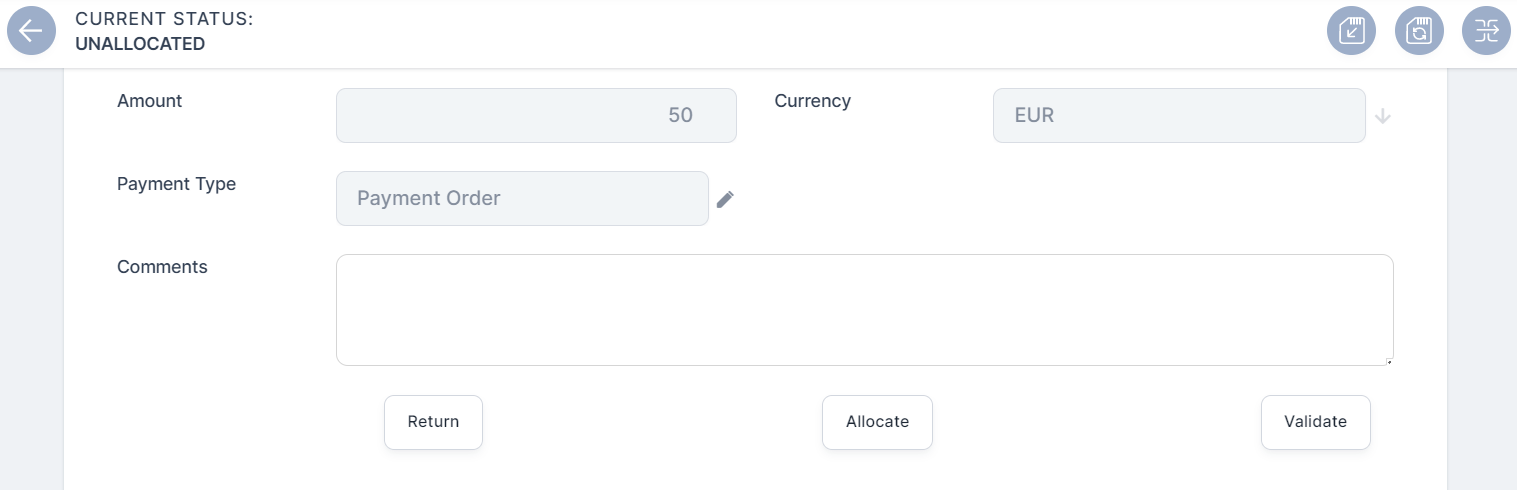The width and height of the screenshot is (1517, 490).
Task: Click the Amount label
Action: click(x=150, y=101)
